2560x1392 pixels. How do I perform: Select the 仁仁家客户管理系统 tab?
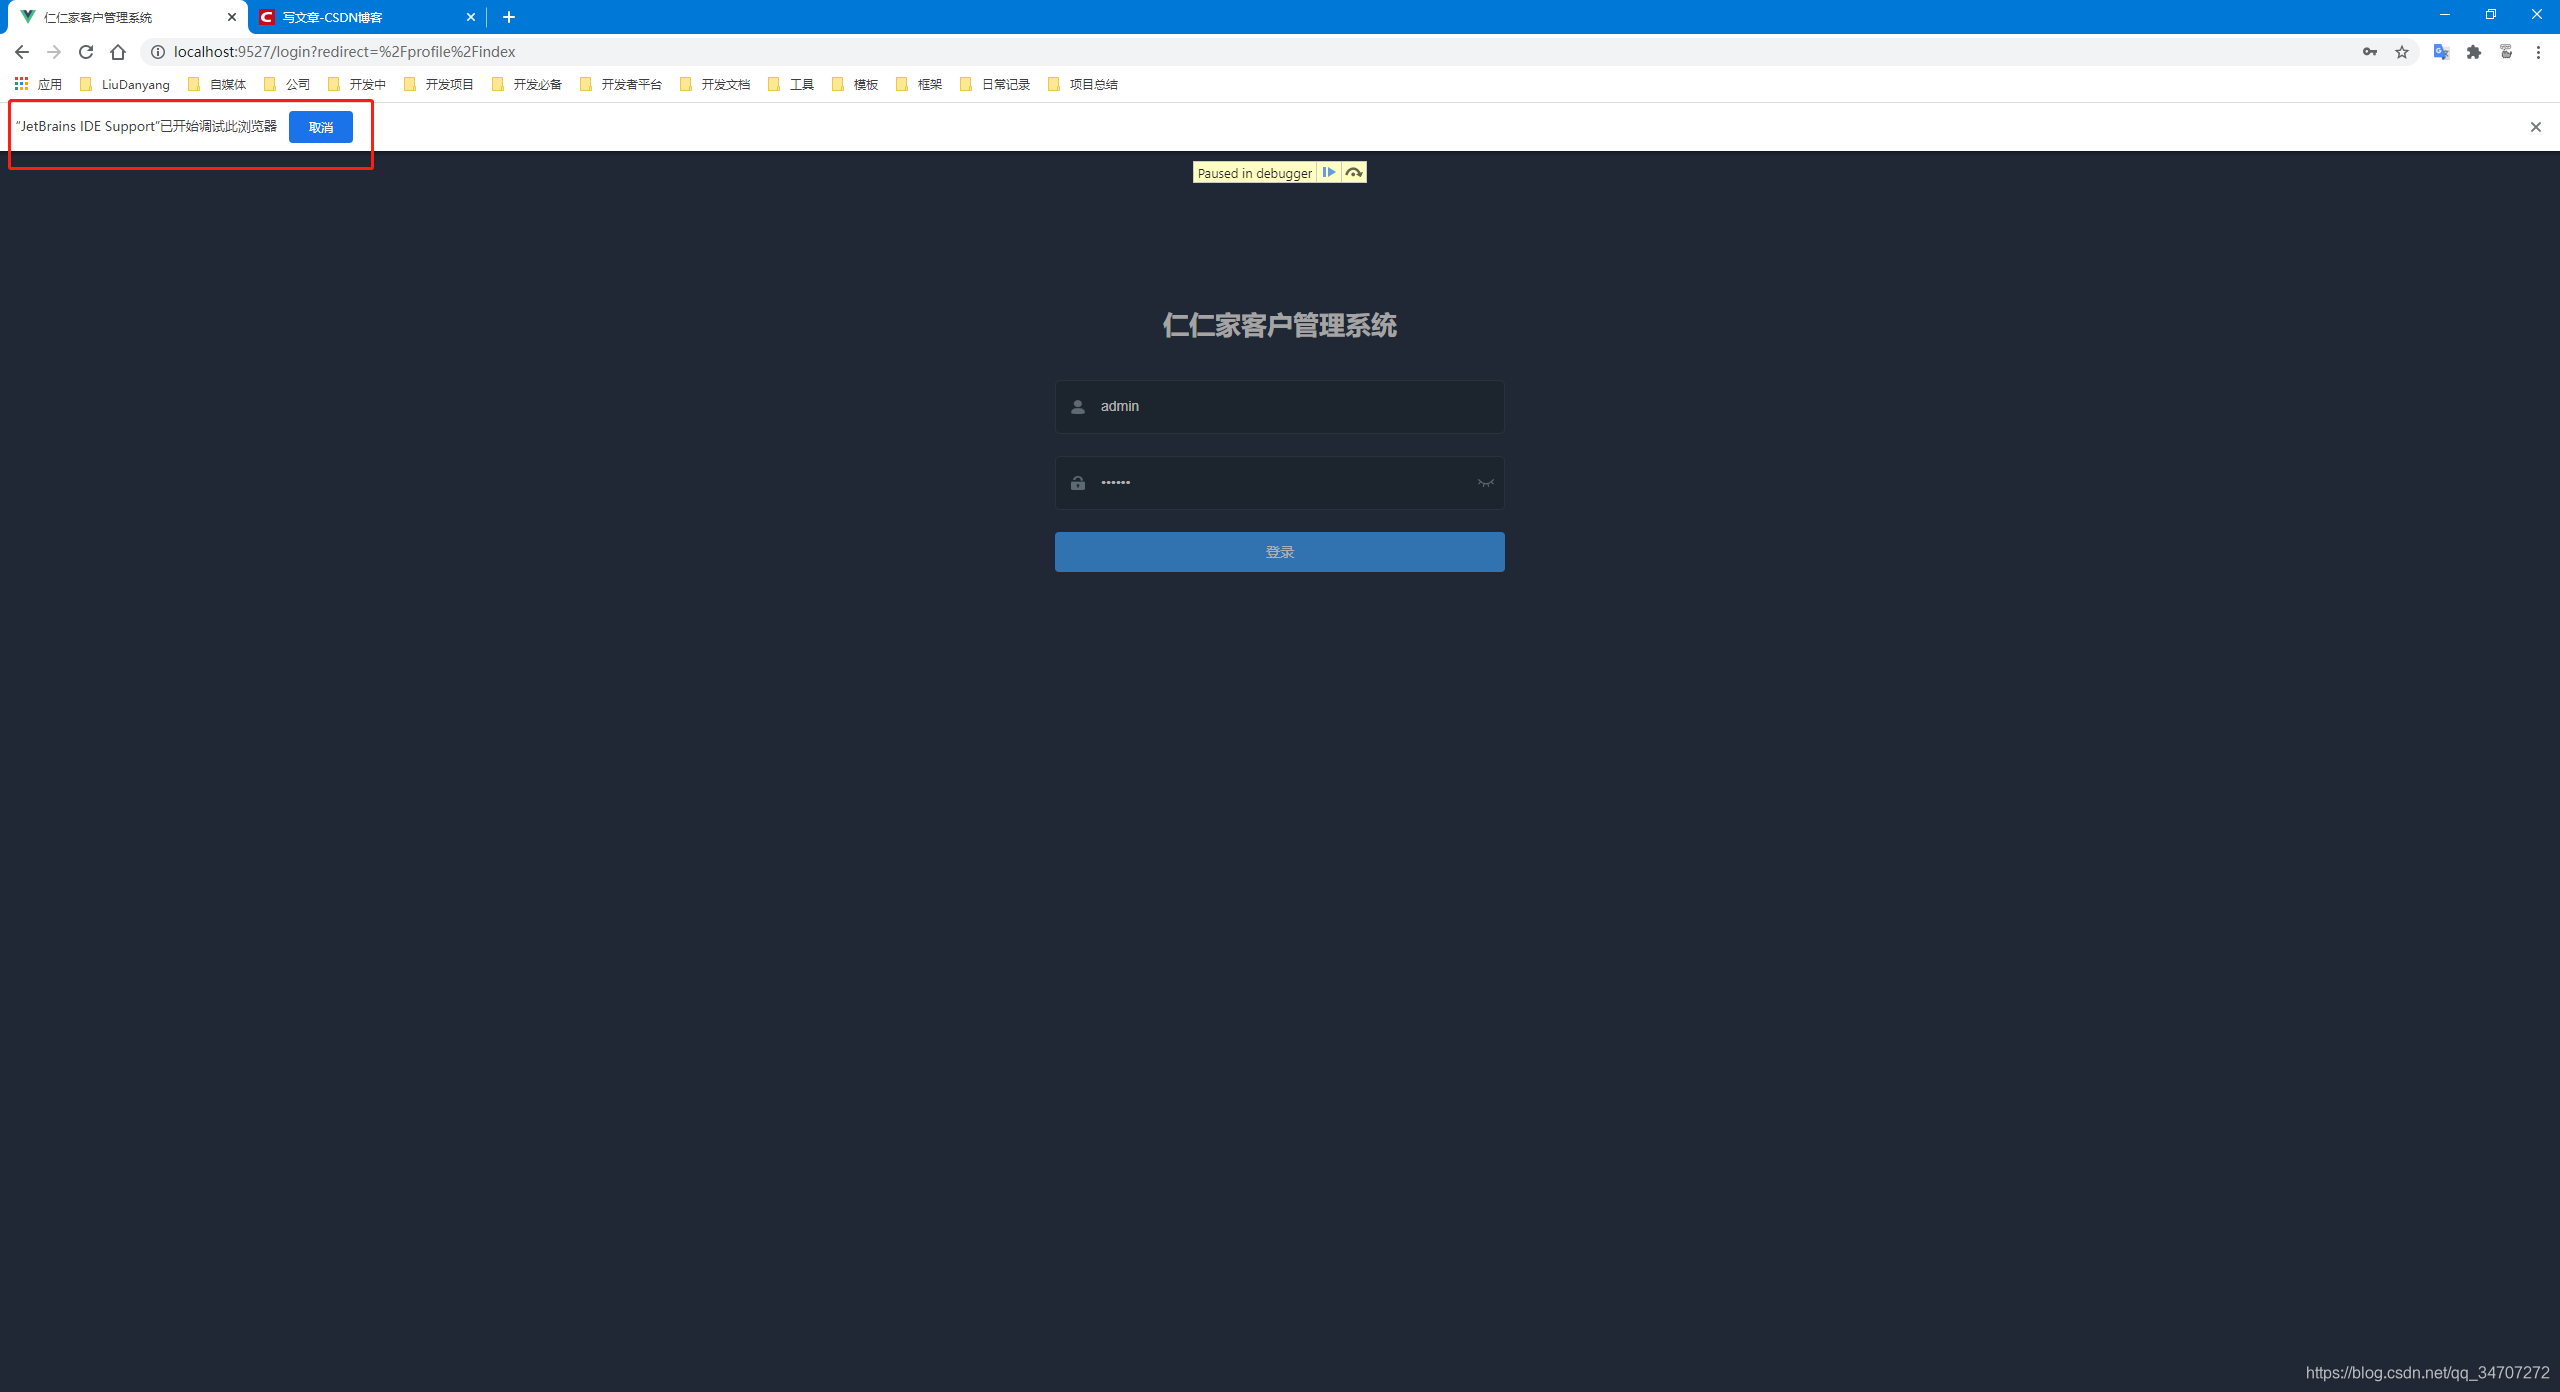point(110,17)
